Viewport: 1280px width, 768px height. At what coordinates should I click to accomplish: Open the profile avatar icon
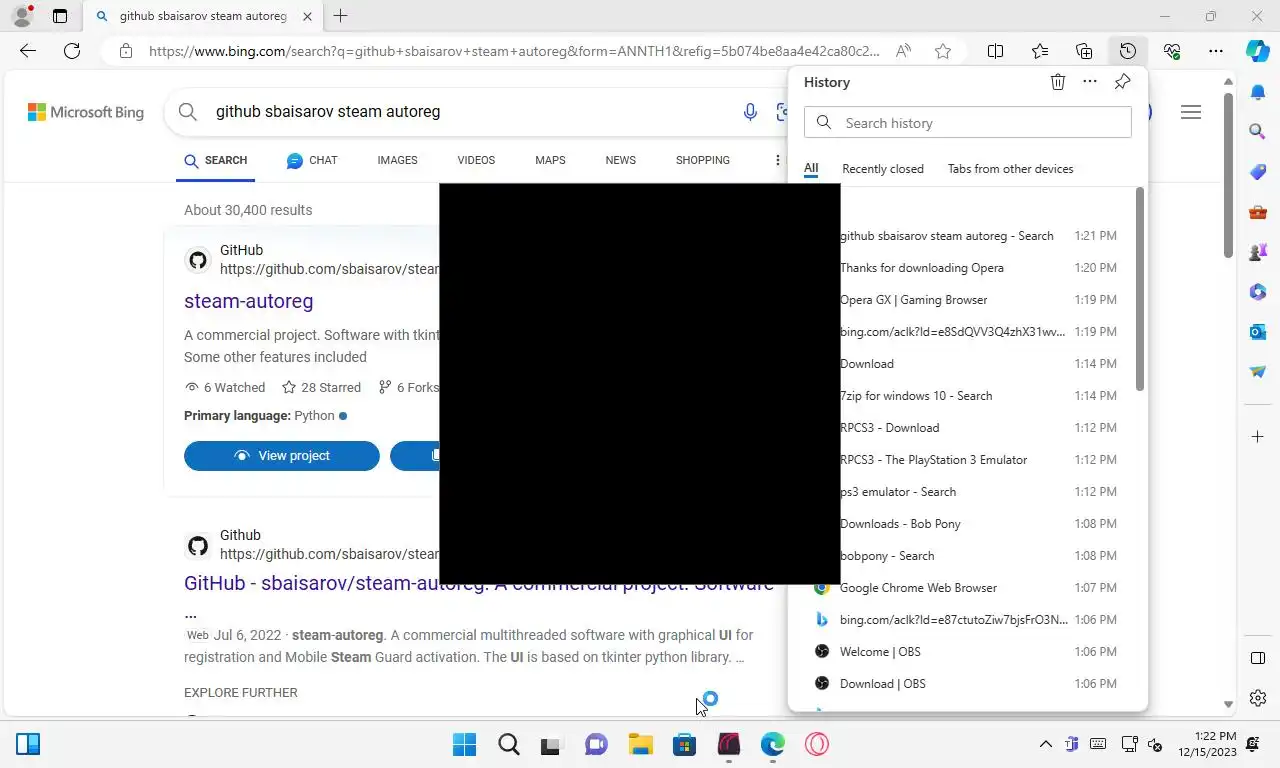22,16
